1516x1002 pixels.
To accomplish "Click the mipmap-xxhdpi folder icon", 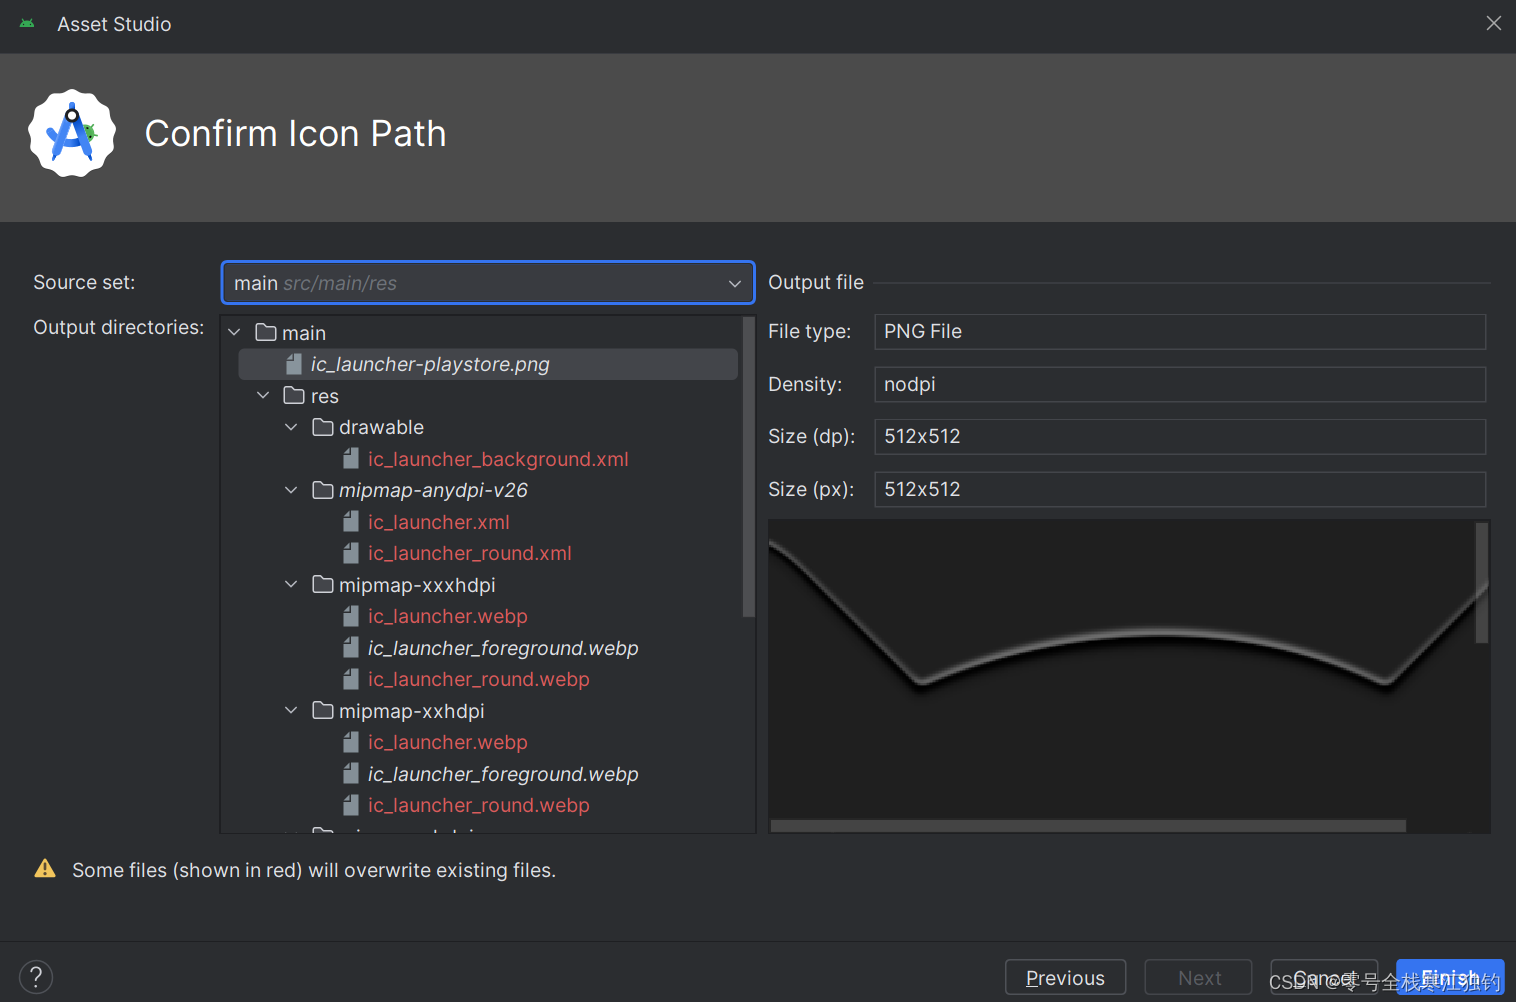I will 323,710.
